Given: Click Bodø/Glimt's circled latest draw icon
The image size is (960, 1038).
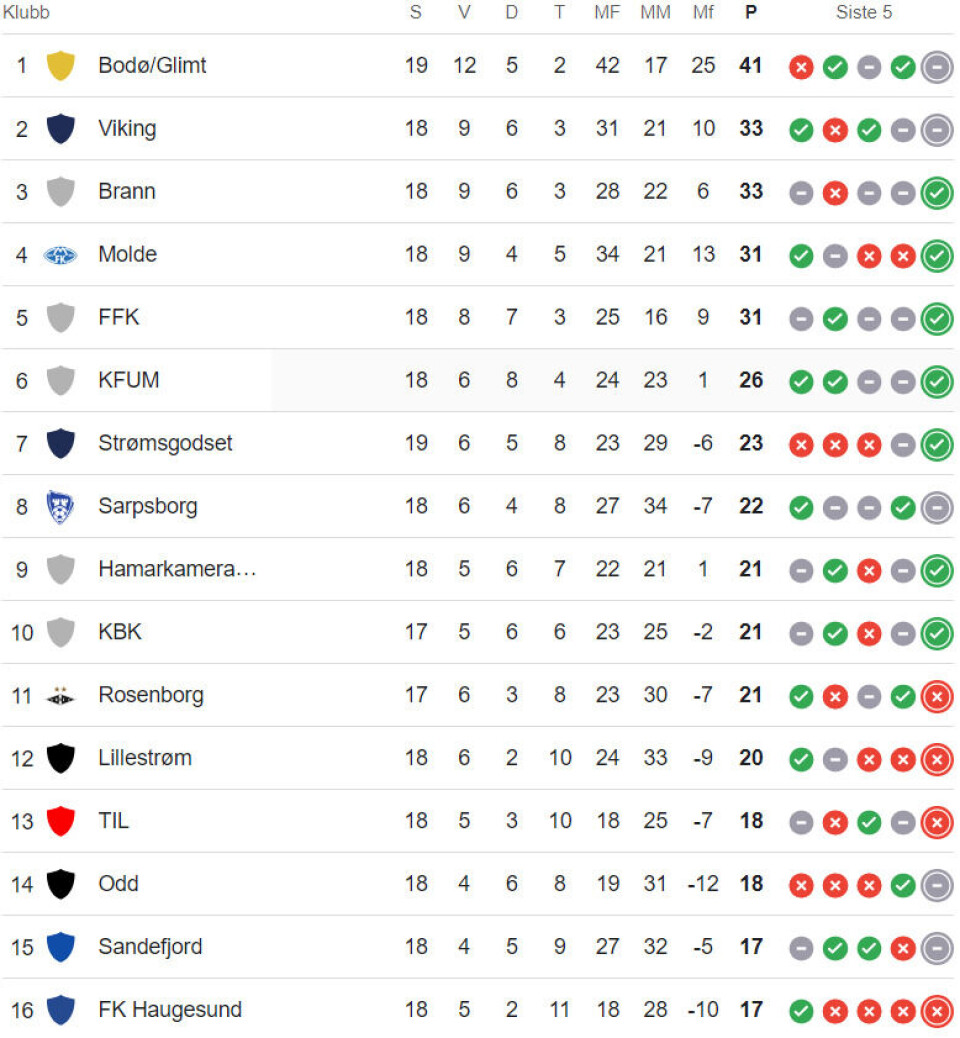Looking at the screenshot, I should coord(937,66).
